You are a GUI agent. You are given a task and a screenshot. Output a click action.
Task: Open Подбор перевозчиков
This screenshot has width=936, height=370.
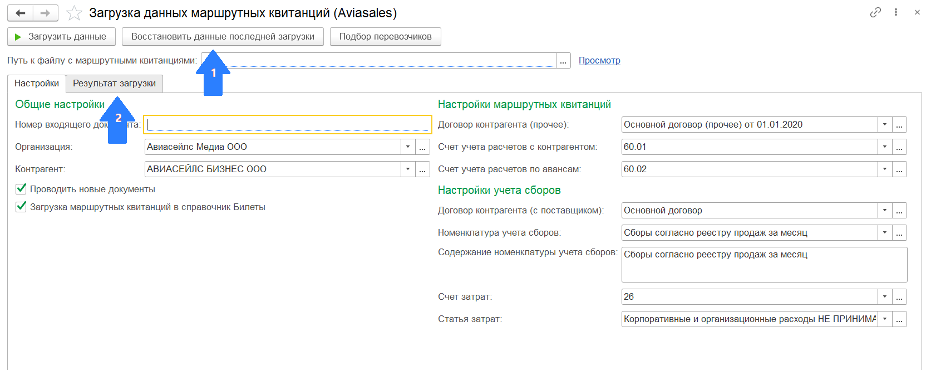pyautogui.click(x=386, y=36)
